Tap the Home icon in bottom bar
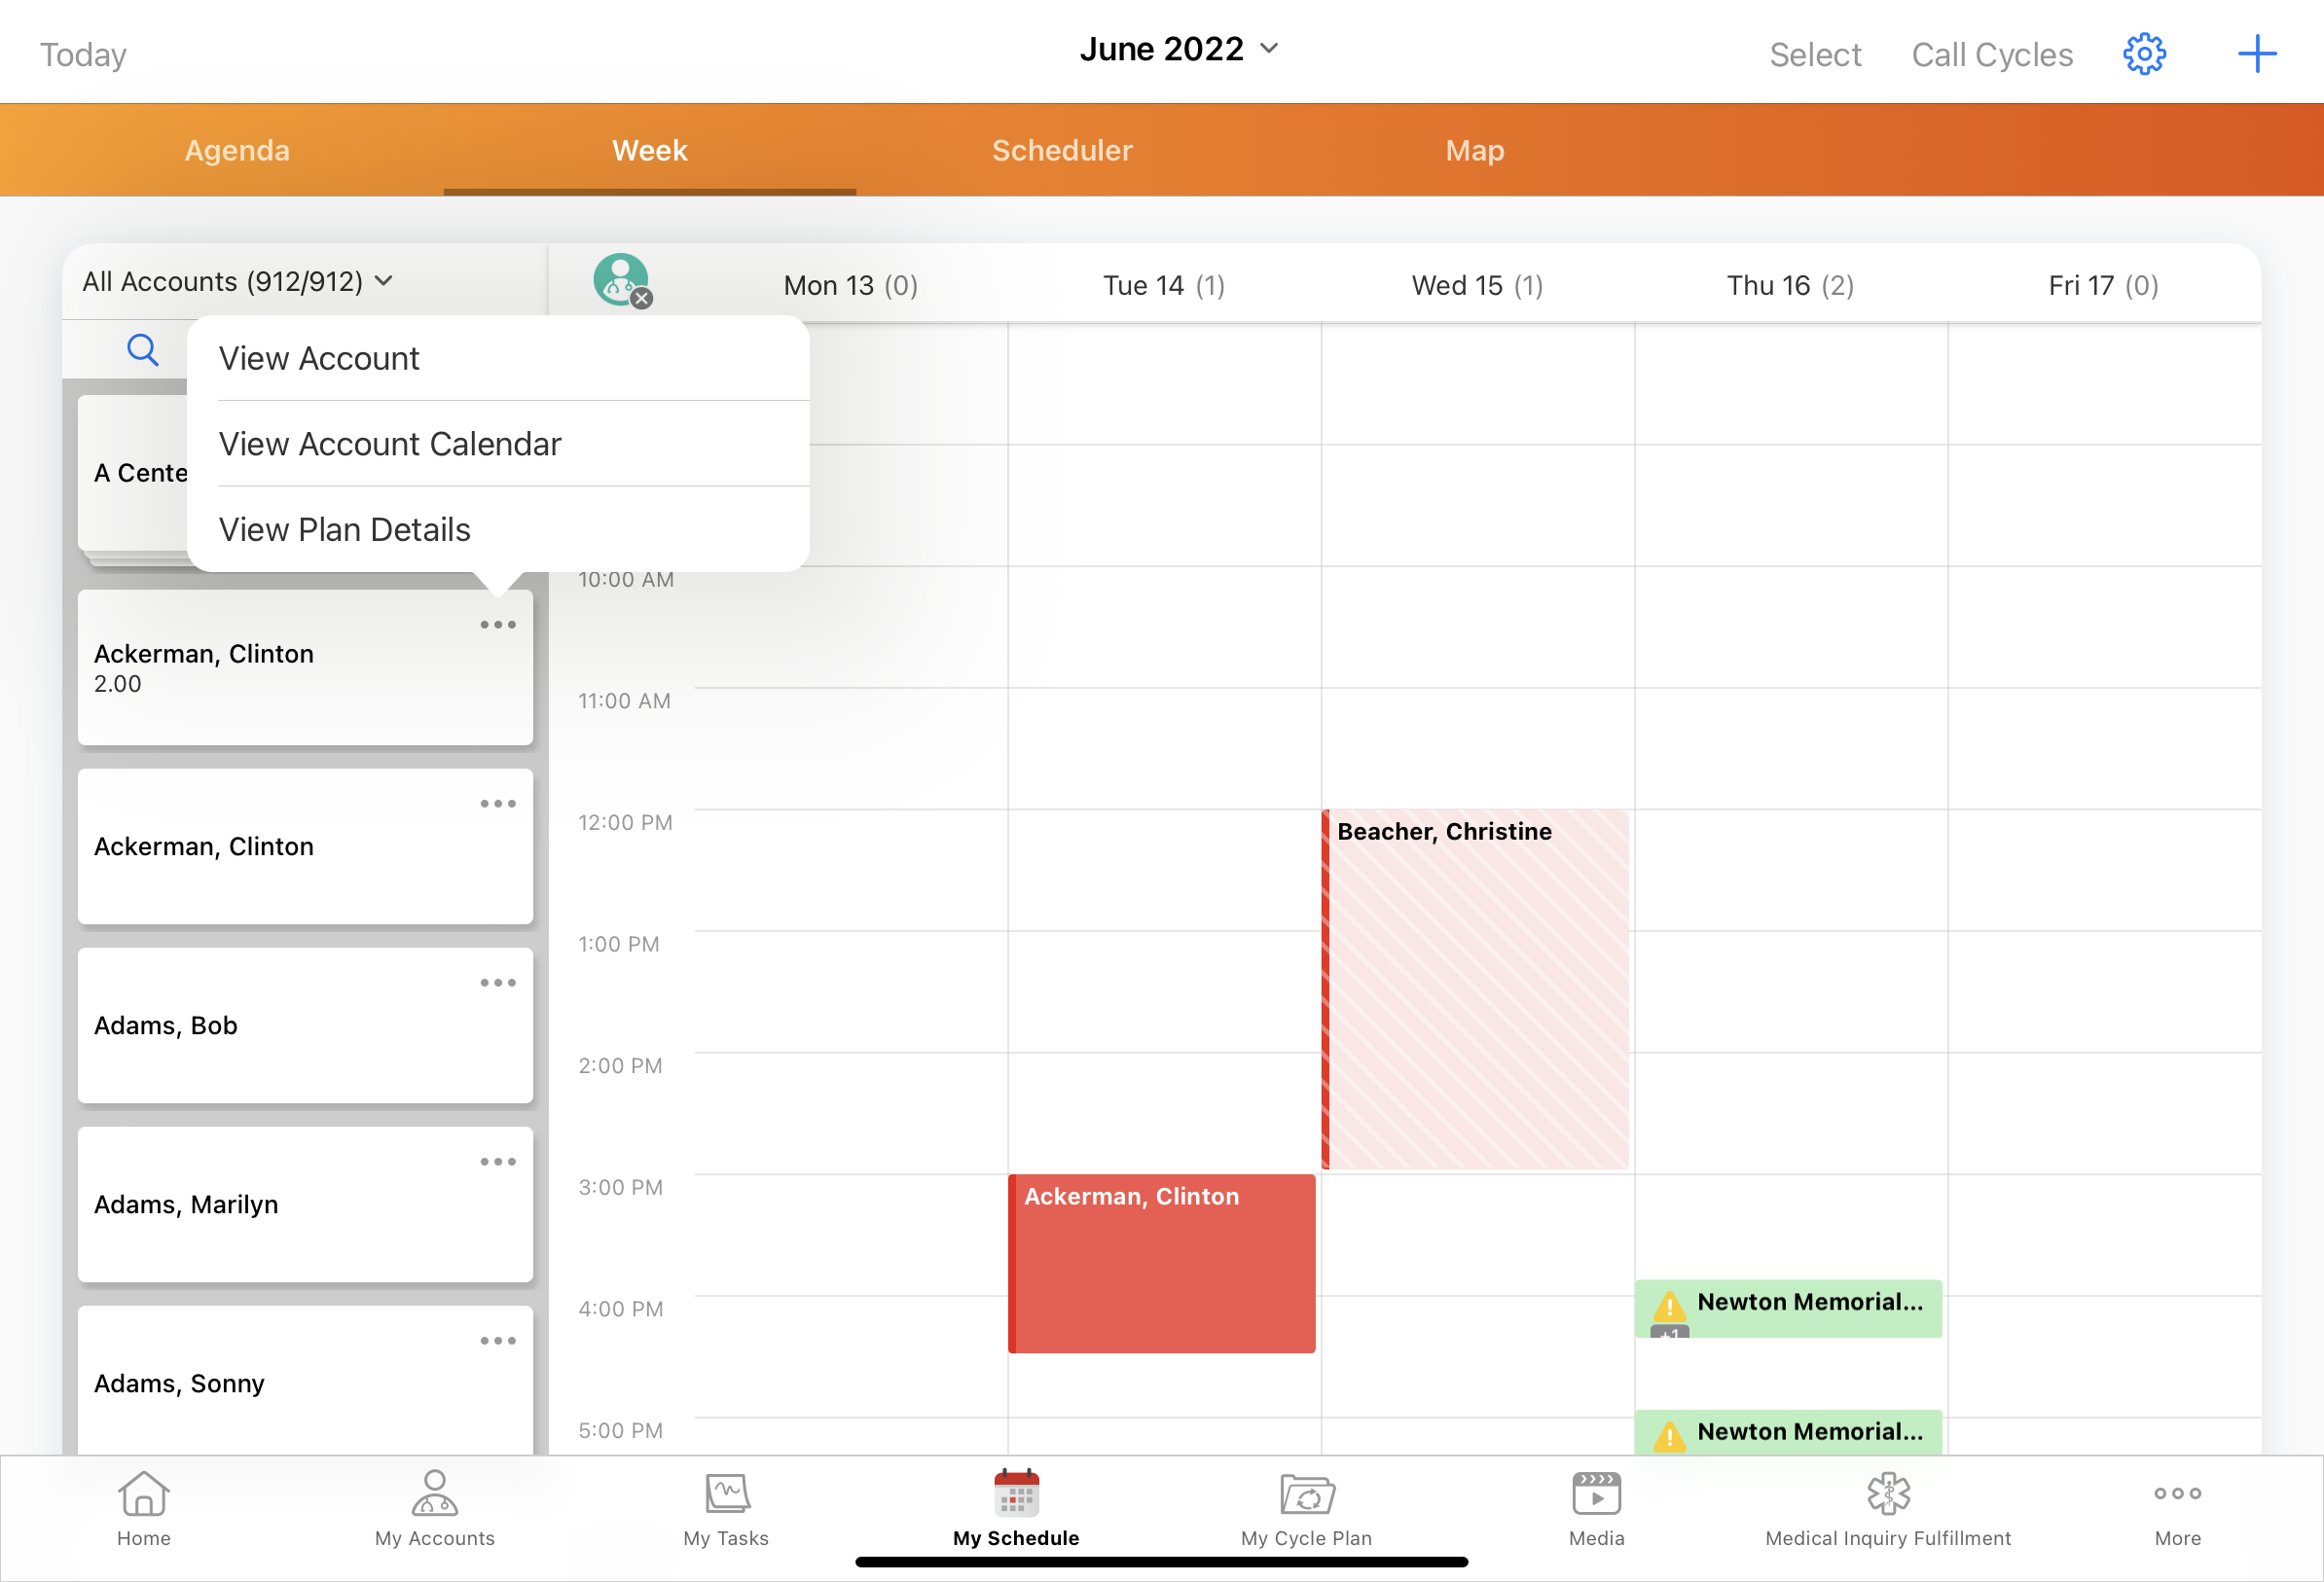The height and width of the screenshot is (1582, 2324). (143, 1496)
